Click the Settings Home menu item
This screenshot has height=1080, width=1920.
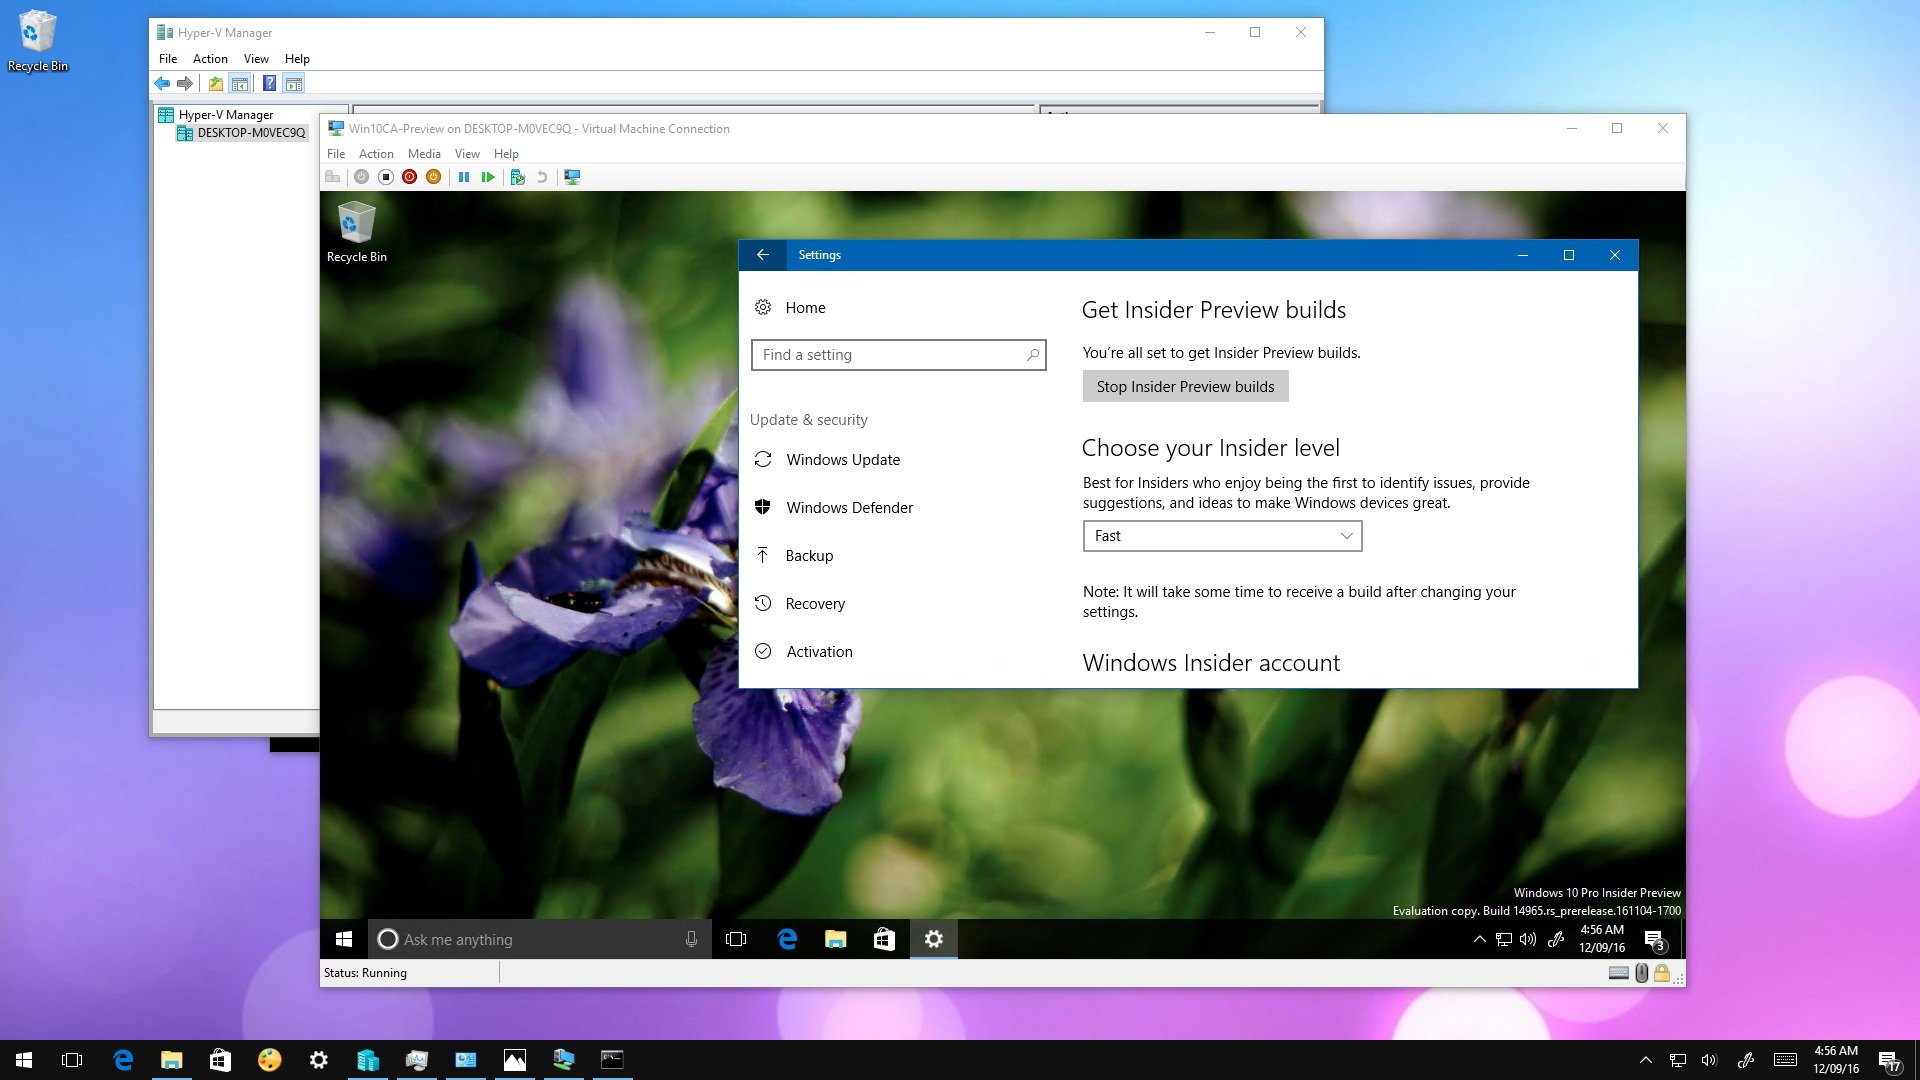click(x=804, y=307)
